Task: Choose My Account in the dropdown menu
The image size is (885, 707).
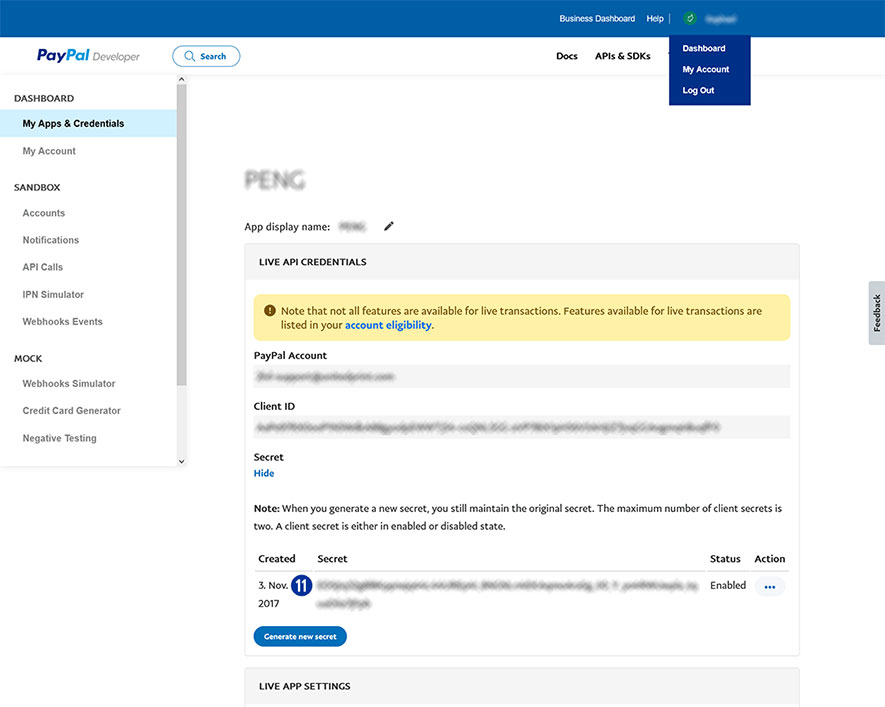Action: coord(706,69)
